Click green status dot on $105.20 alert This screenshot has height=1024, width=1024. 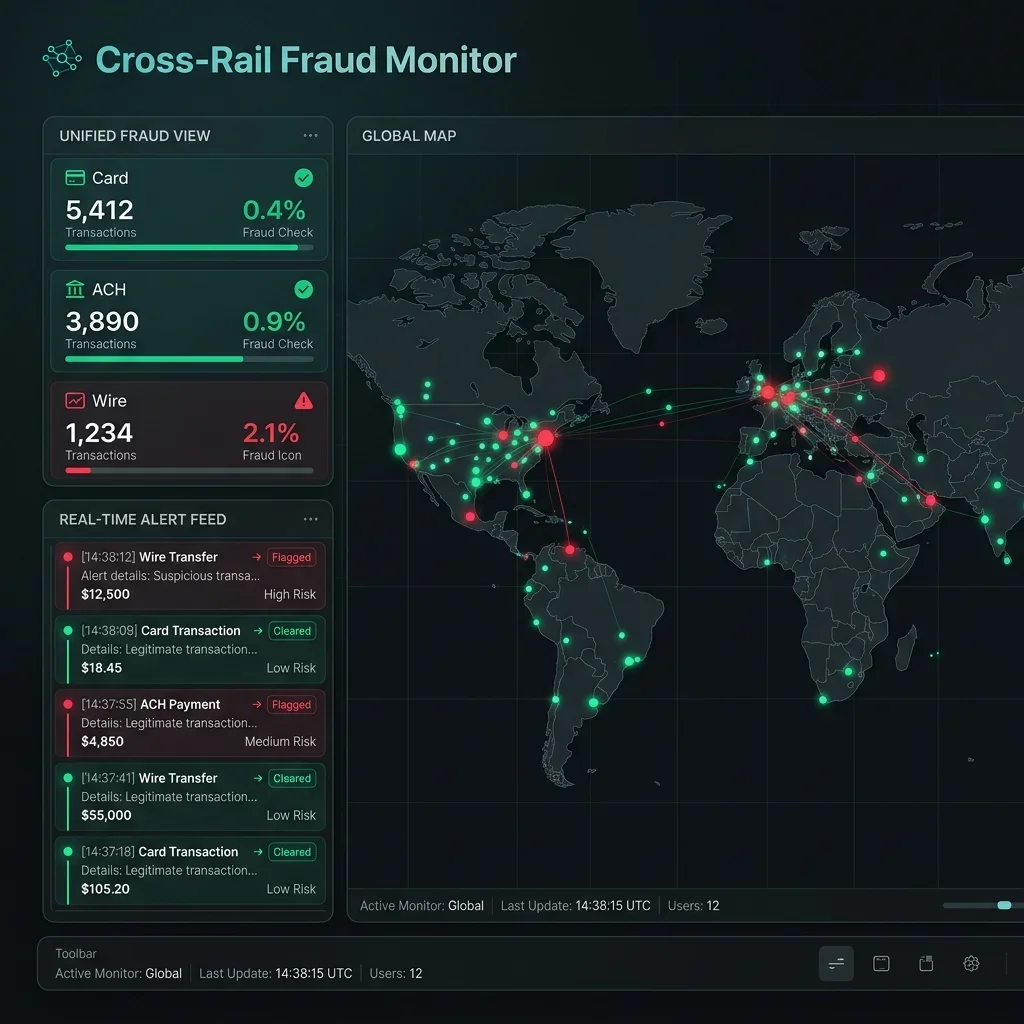coord(68,852)
